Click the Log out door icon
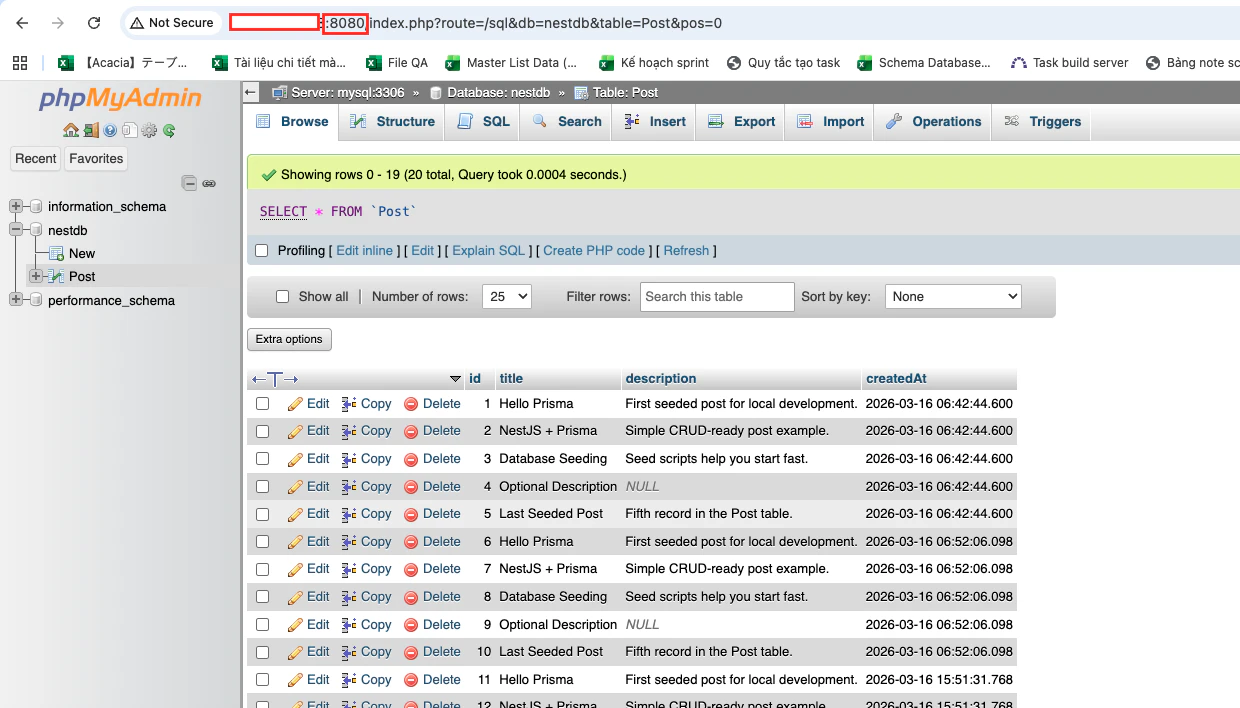 coord(90,130)
